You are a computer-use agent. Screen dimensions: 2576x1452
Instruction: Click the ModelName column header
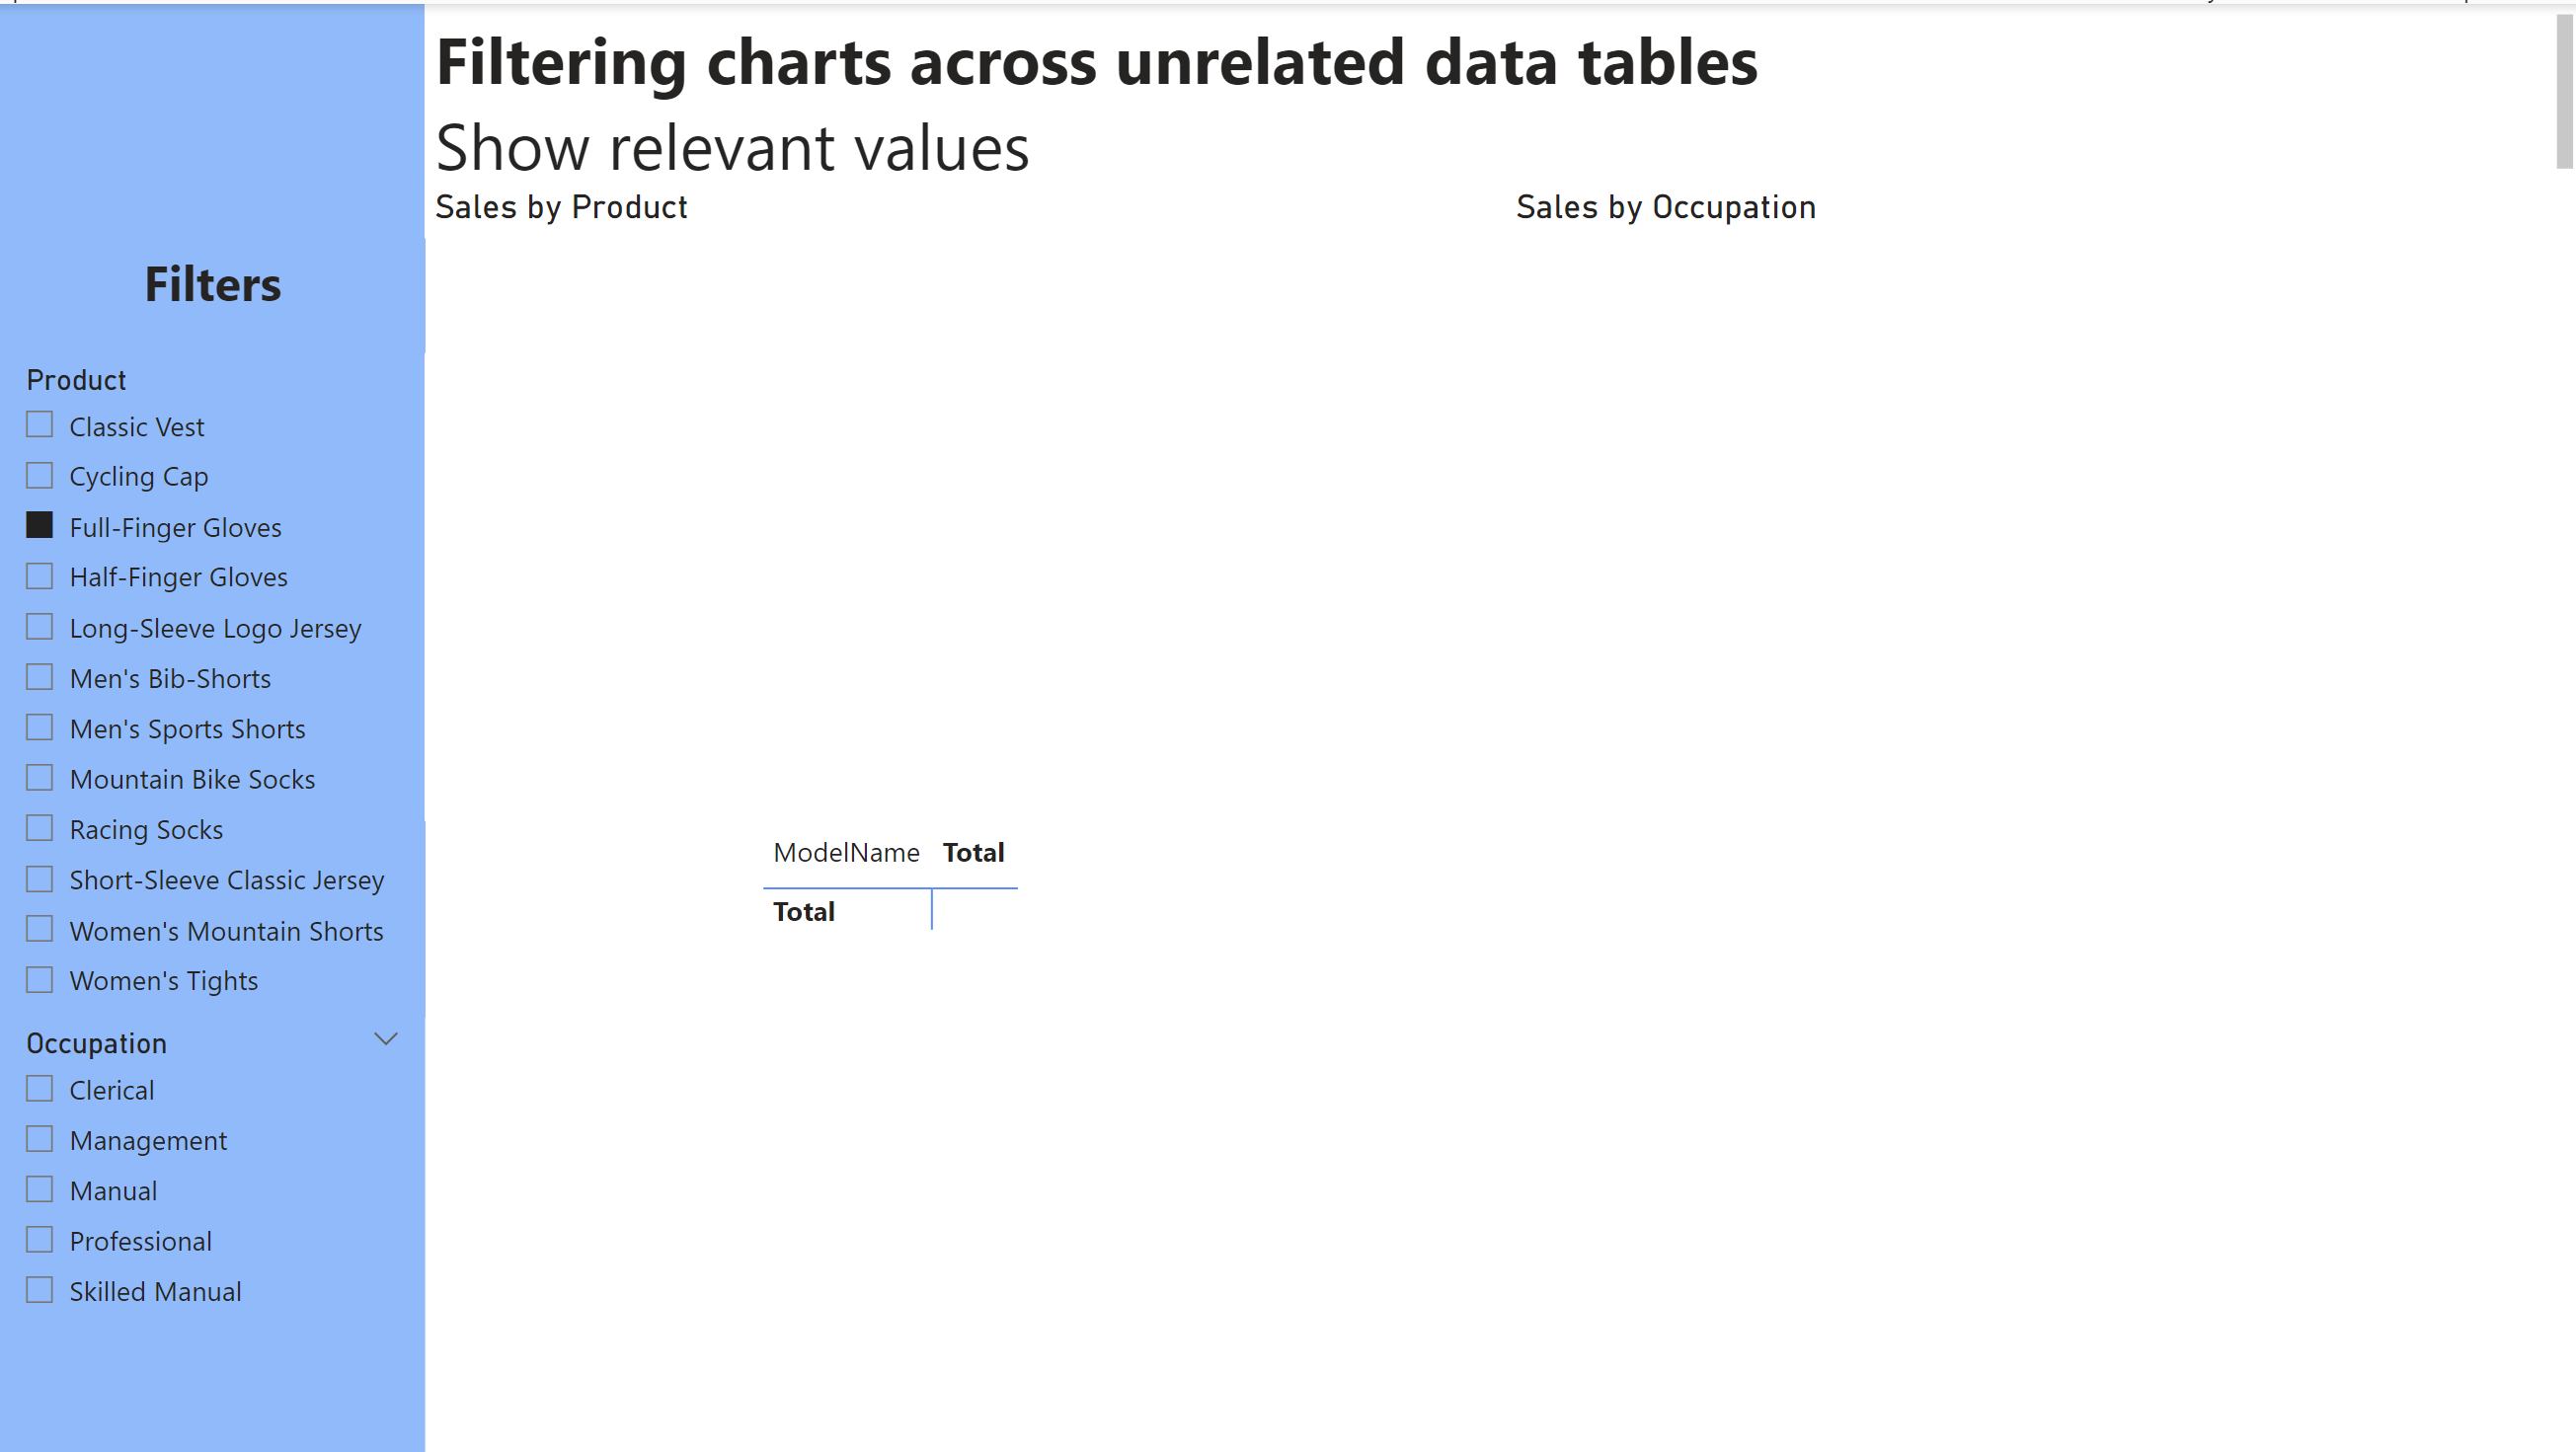(x=846, y=853)
